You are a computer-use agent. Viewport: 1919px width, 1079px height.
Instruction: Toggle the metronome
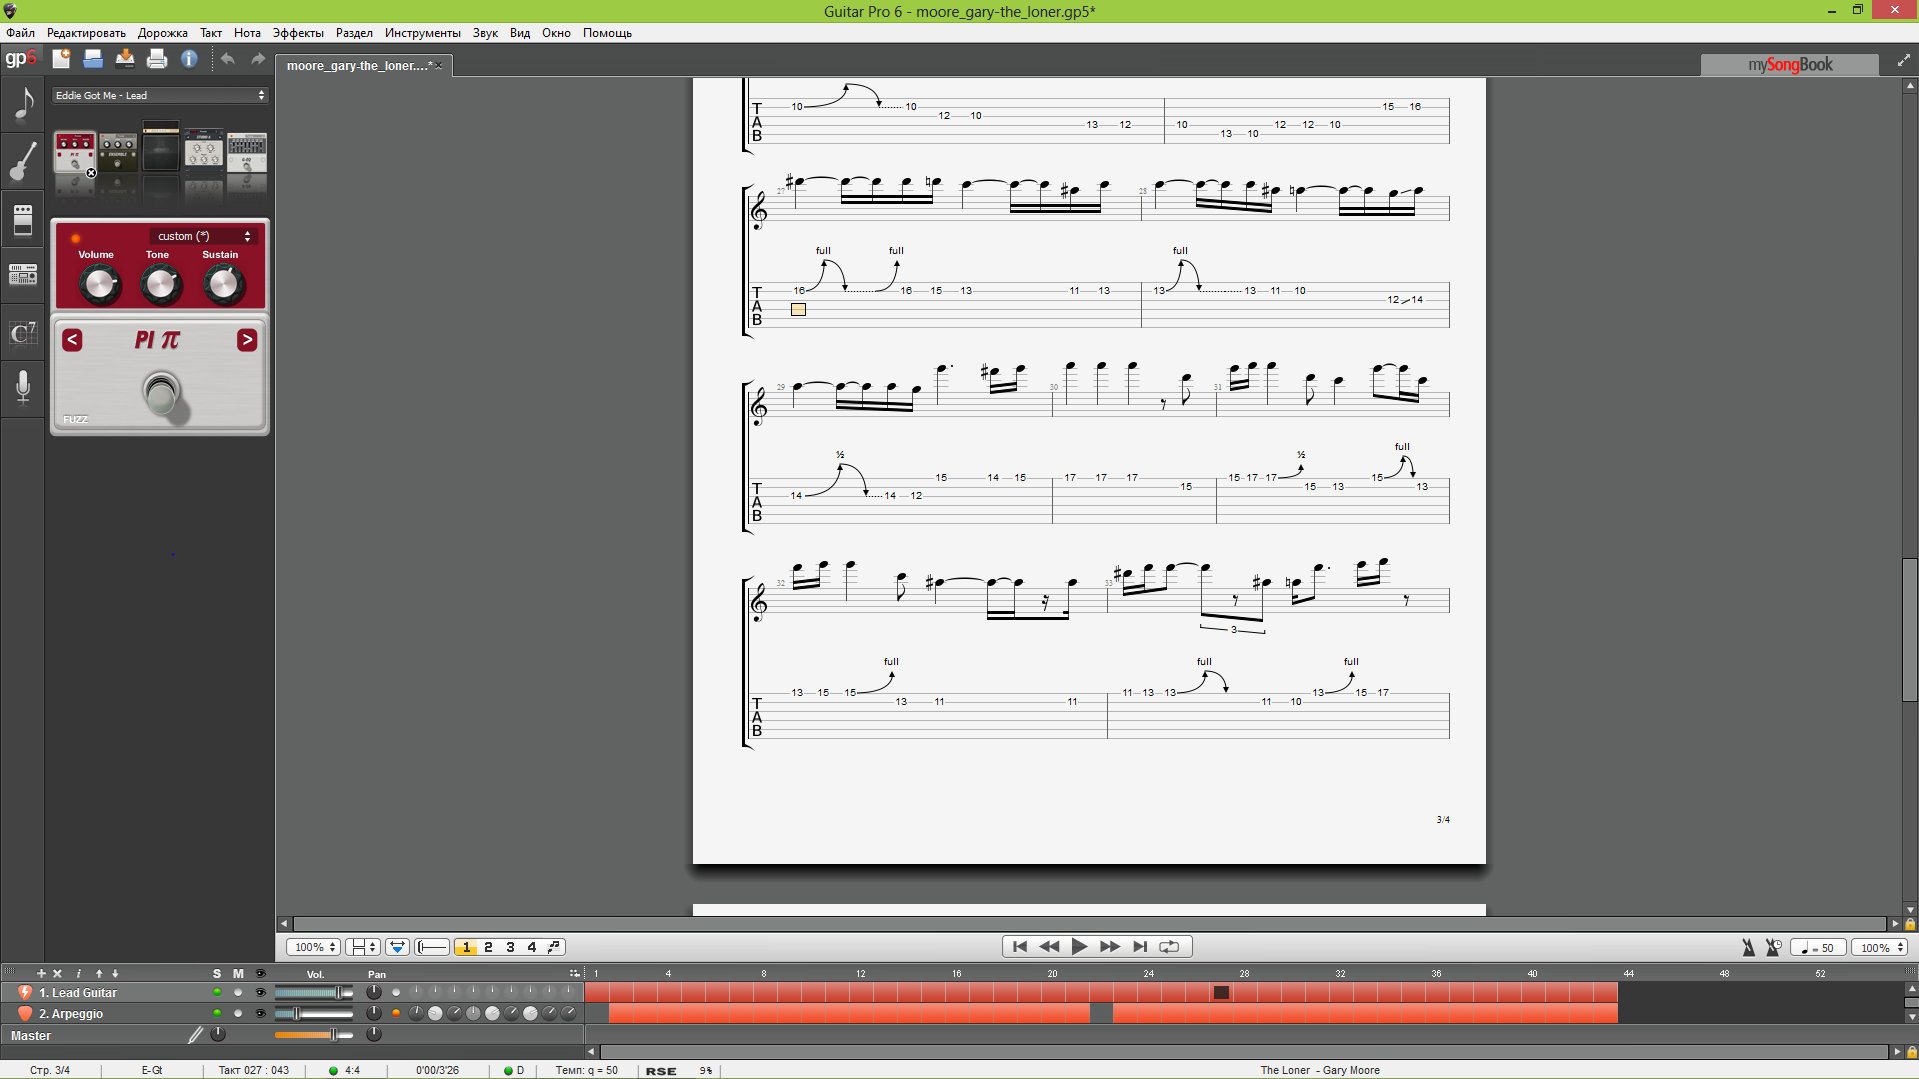(x=1748, y=947)
